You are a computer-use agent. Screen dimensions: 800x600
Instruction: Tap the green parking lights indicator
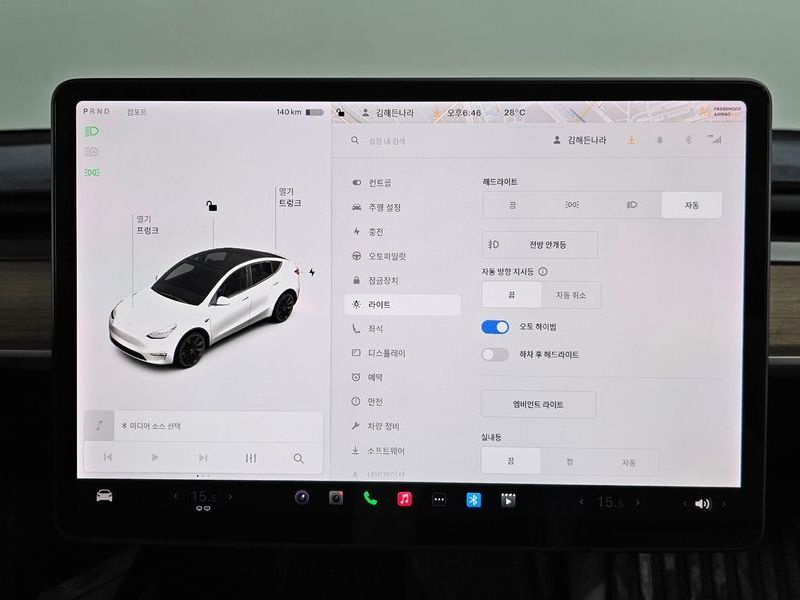point(92,172)
